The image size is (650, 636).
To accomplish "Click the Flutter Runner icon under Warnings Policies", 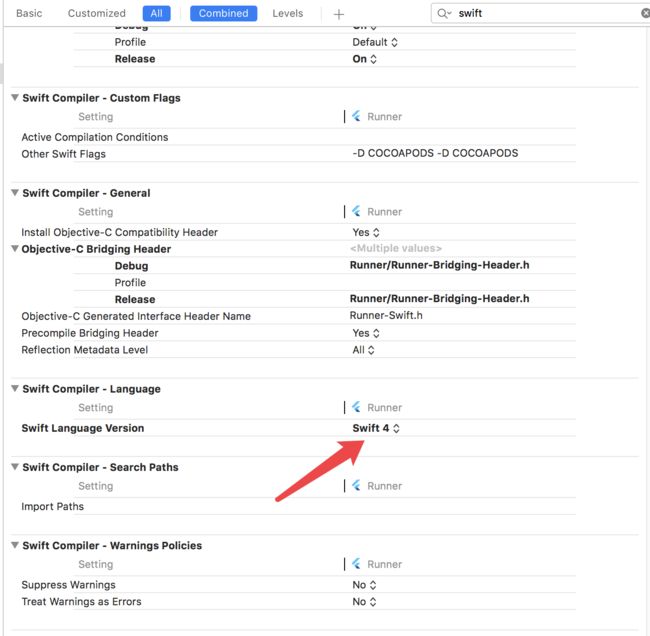I will coord(356,563).
